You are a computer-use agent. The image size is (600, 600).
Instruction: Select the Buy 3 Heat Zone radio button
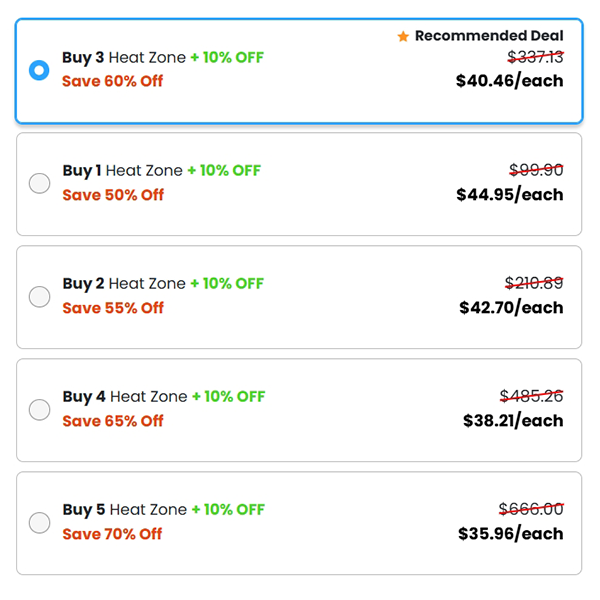pyautogui.click(x=39, y=70)
